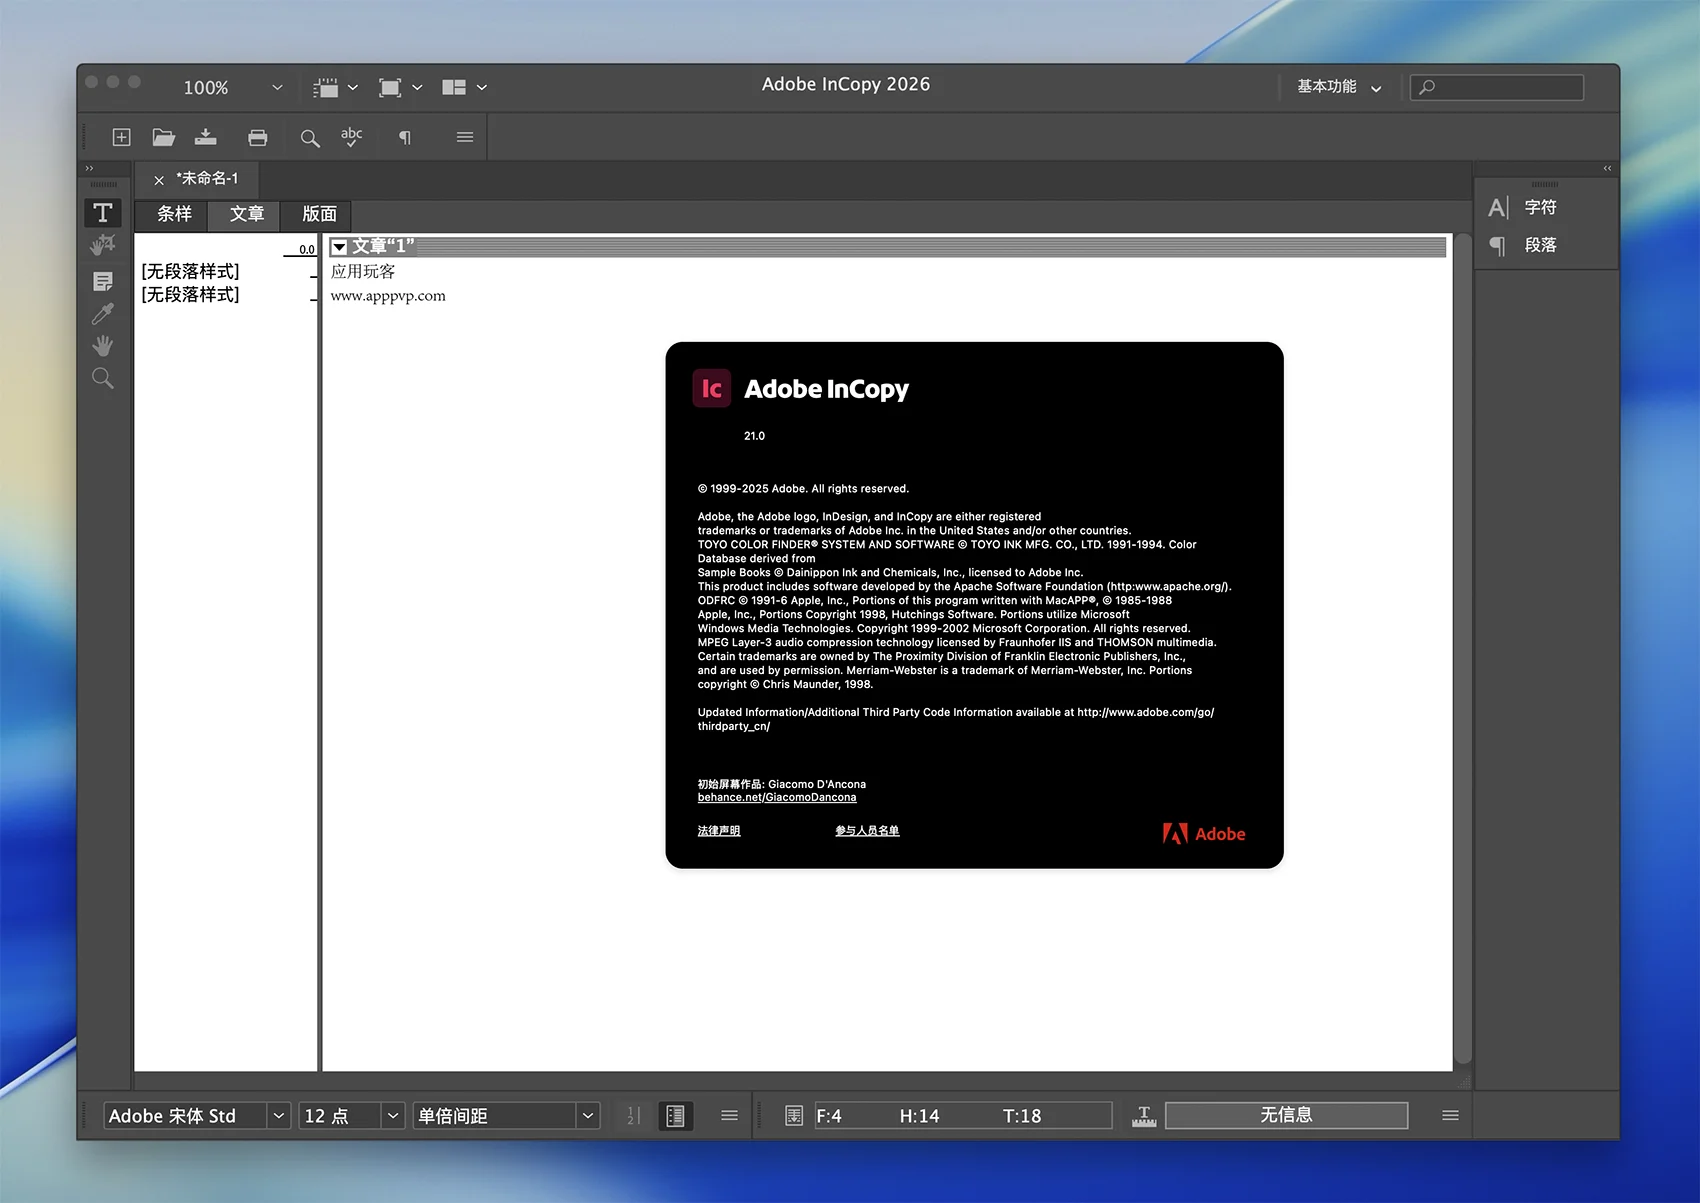Image resolution: width=1700 pixels, height=1203 pixels.
Task: Toggle paragraph style column view button
Action: click(x=676, y=1116)
